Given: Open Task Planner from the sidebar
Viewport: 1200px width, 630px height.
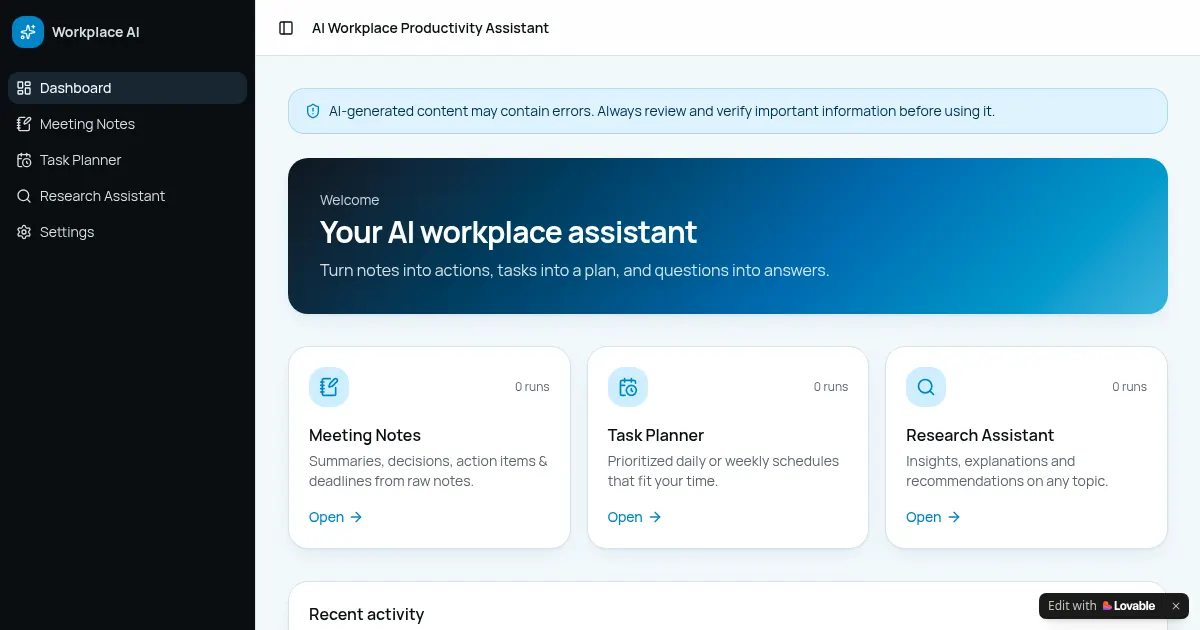Looking at the screenshot, I should pos(127,160).
